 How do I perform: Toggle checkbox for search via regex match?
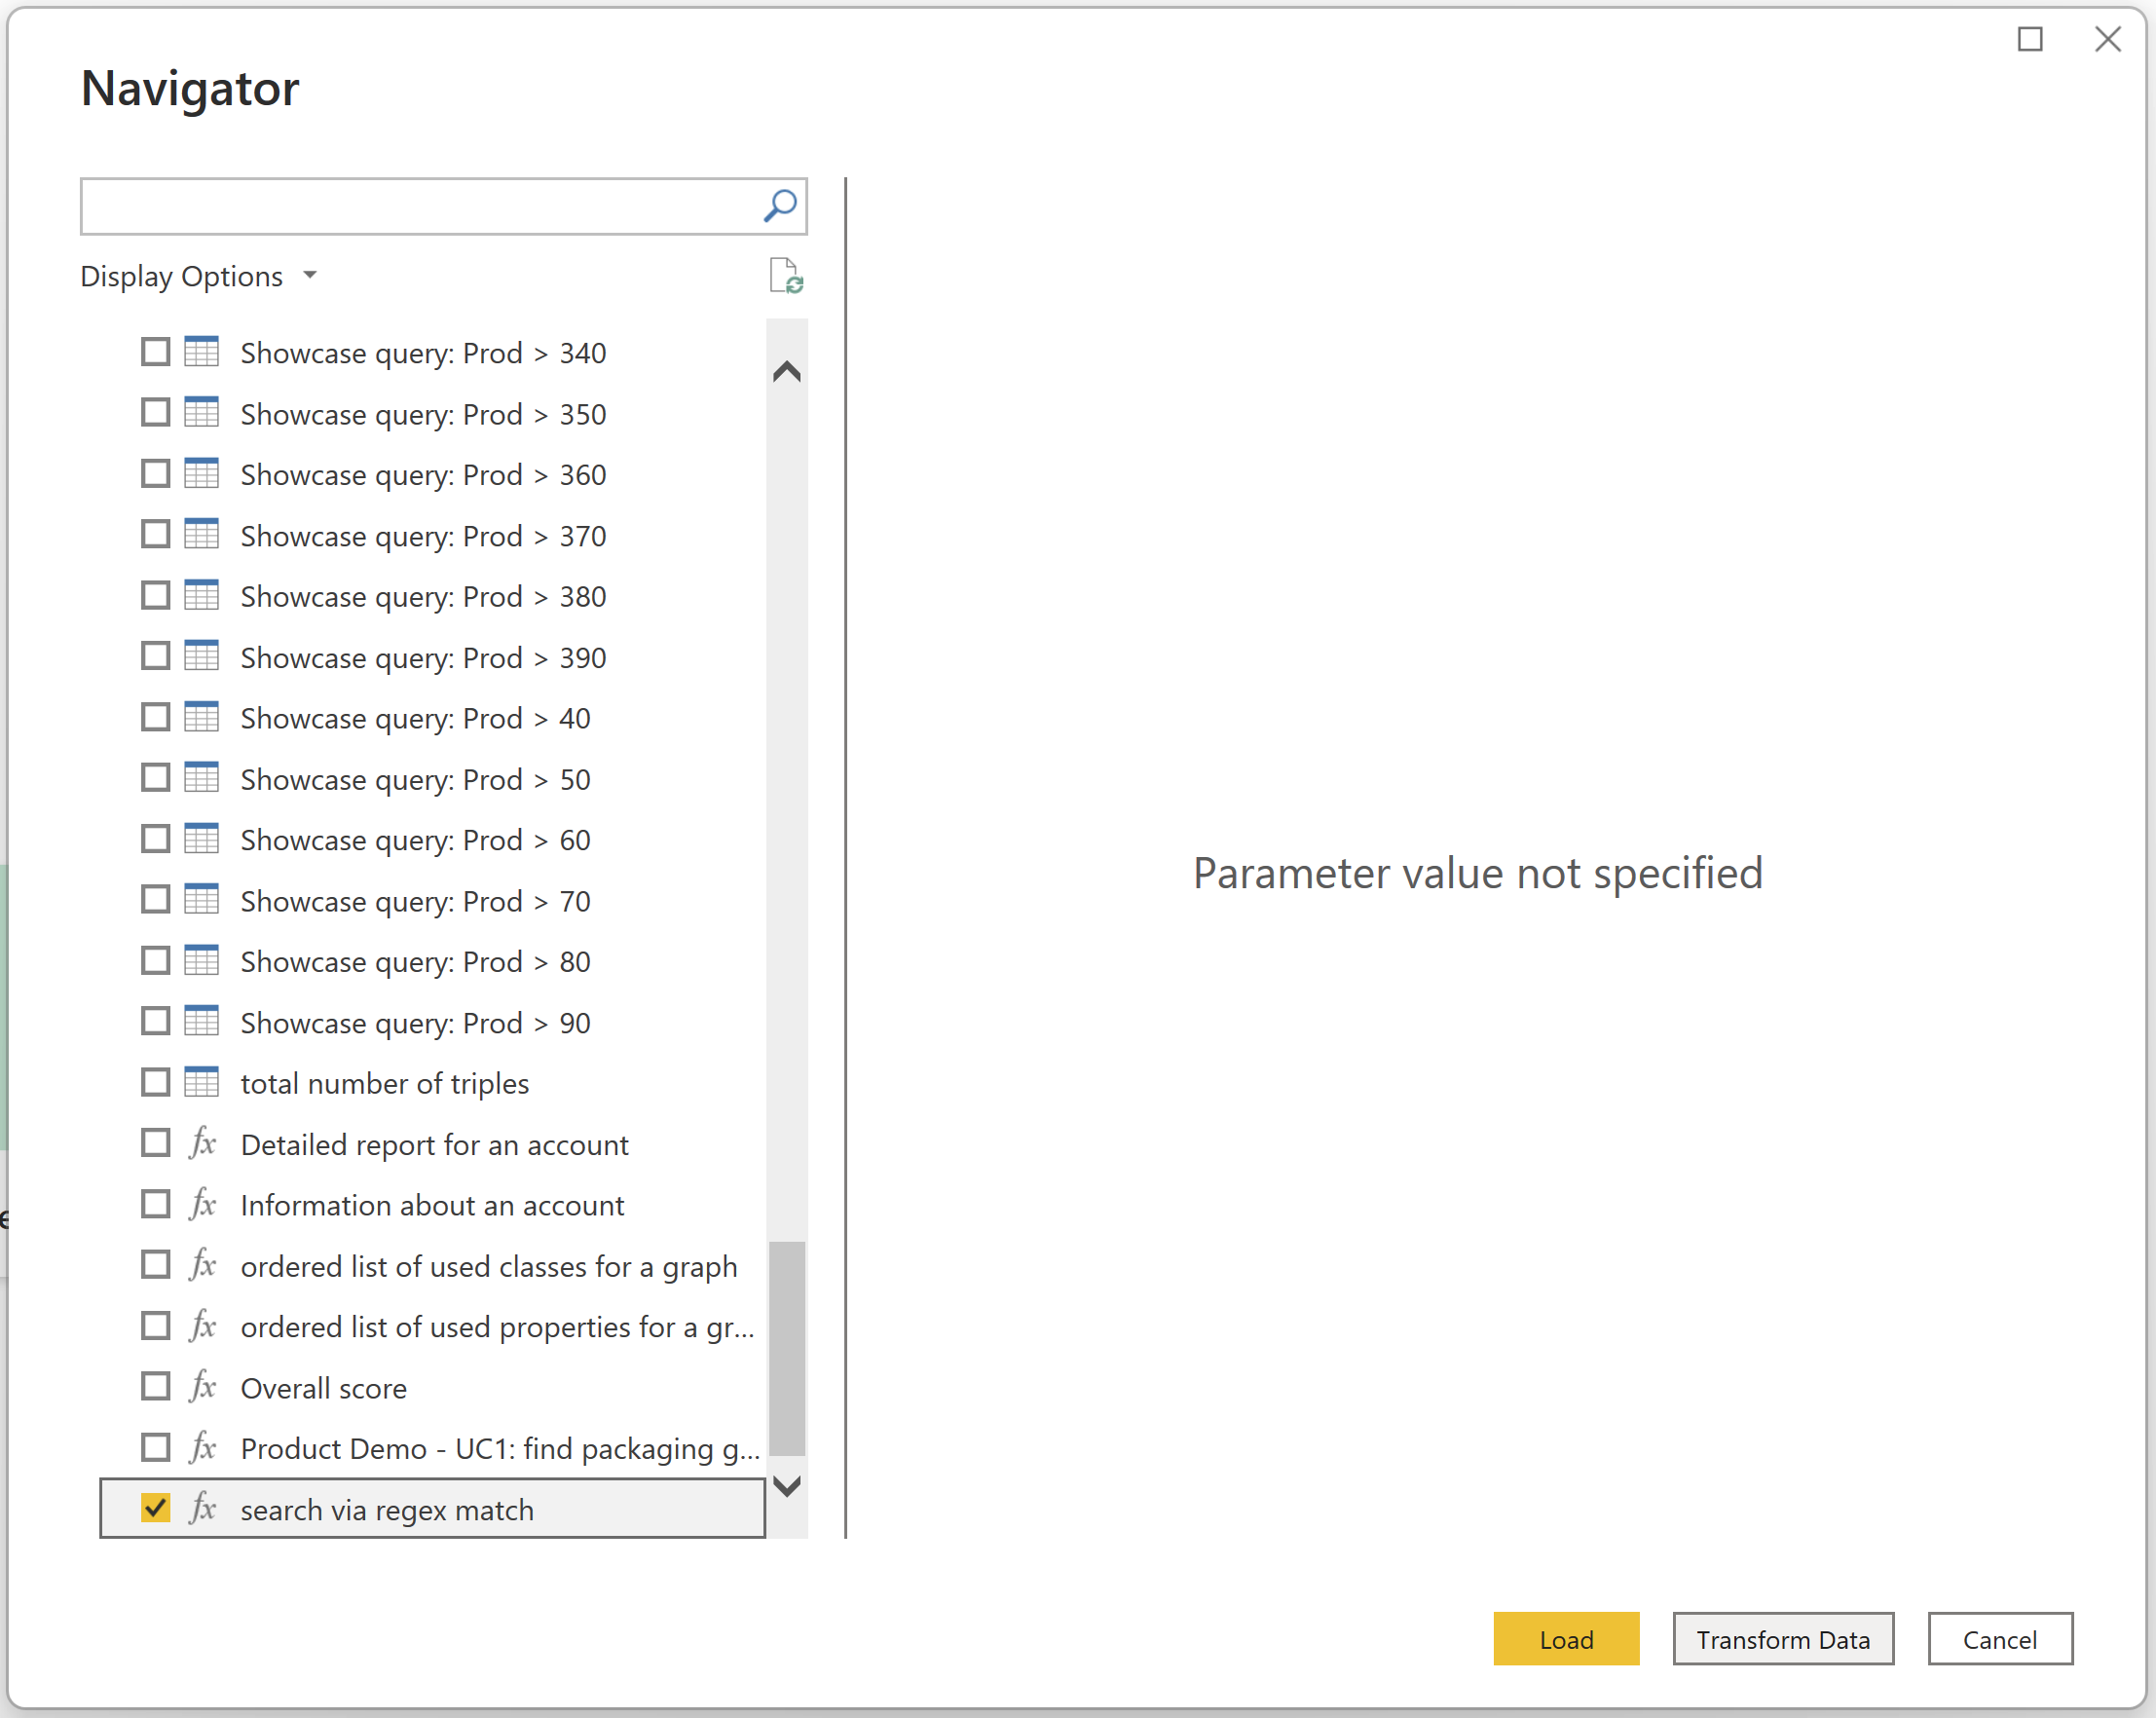pyautogui.click(x=156, y=1508)
